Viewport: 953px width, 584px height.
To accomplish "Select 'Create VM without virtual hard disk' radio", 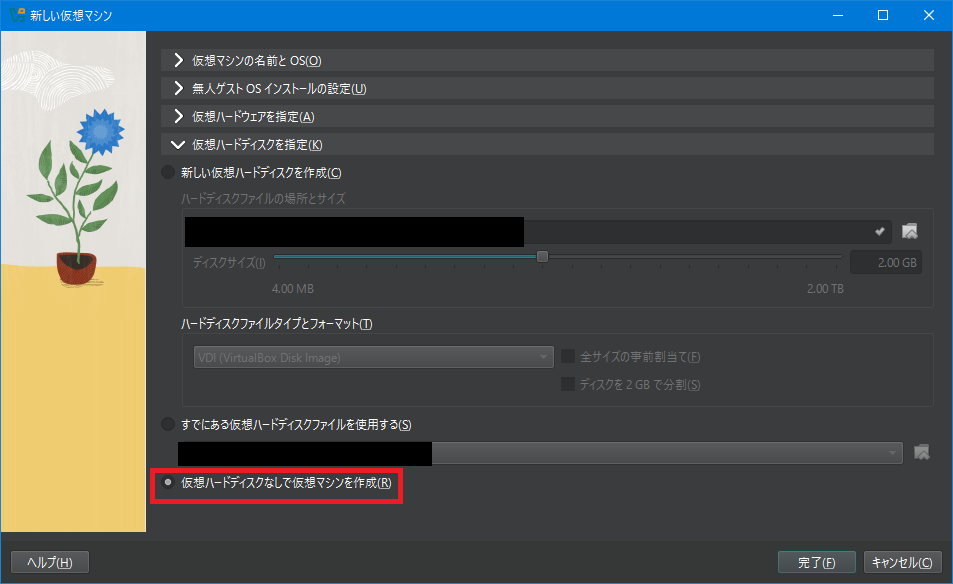I will [168, 483].
